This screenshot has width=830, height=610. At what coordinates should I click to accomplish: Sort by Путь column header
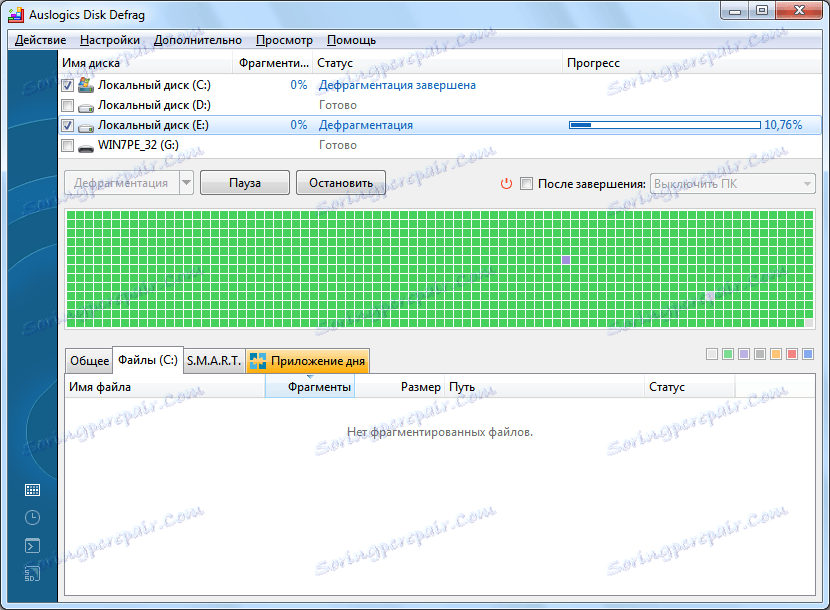tap(545, 387)
